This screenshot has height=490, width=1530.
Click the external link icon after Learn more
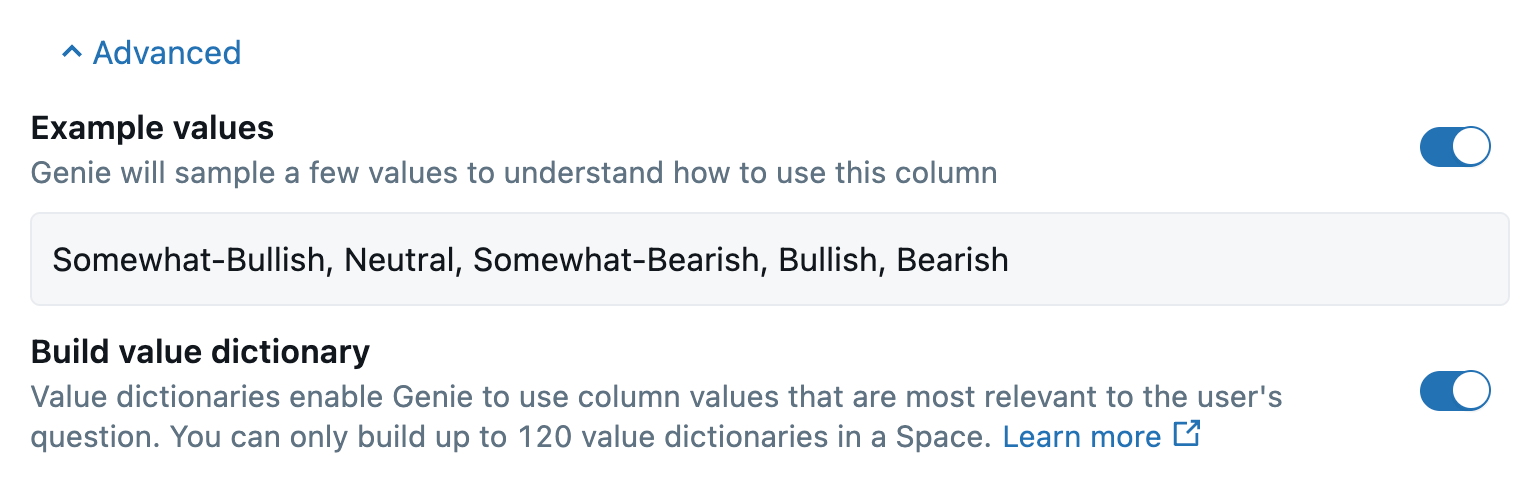coord(1186,435)
